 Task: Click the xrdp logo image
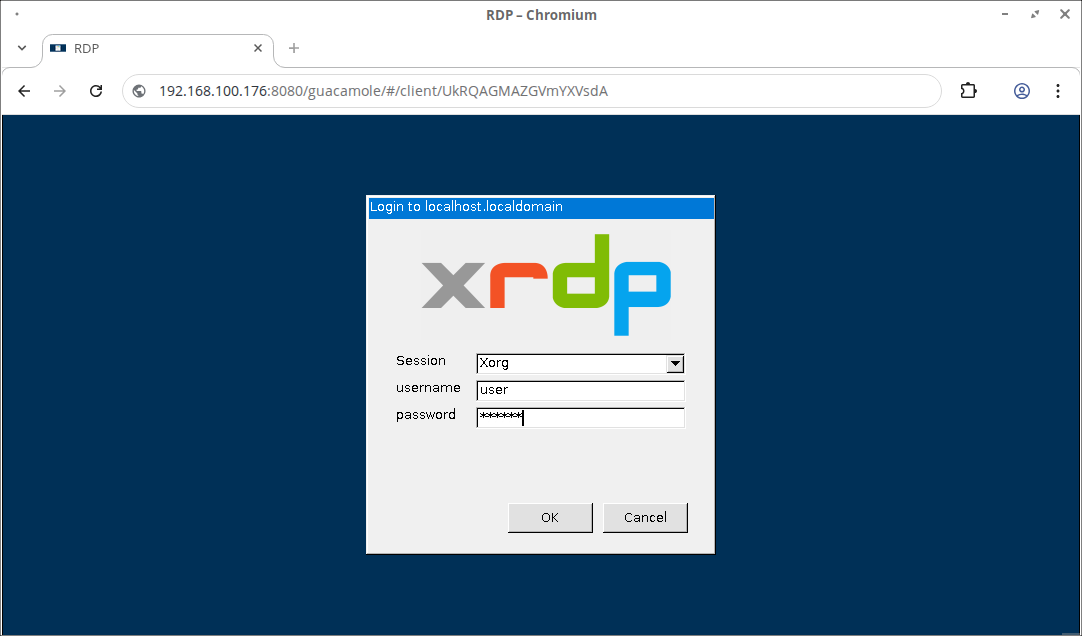546,285
